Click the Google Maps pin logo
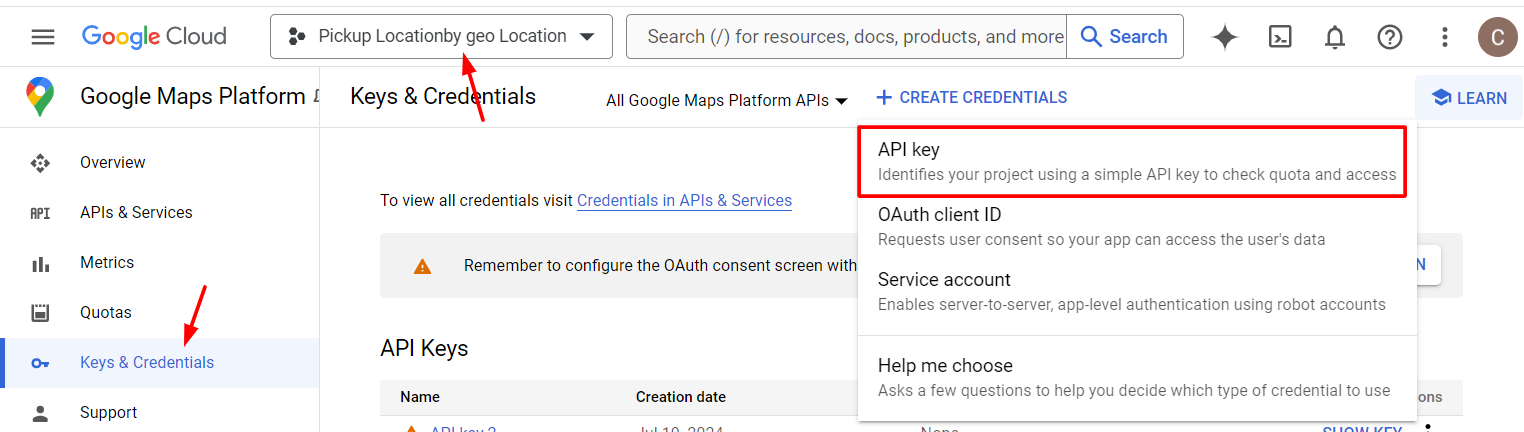The height and width of the screenshot is (432, 1524). (x=40, y=97)
